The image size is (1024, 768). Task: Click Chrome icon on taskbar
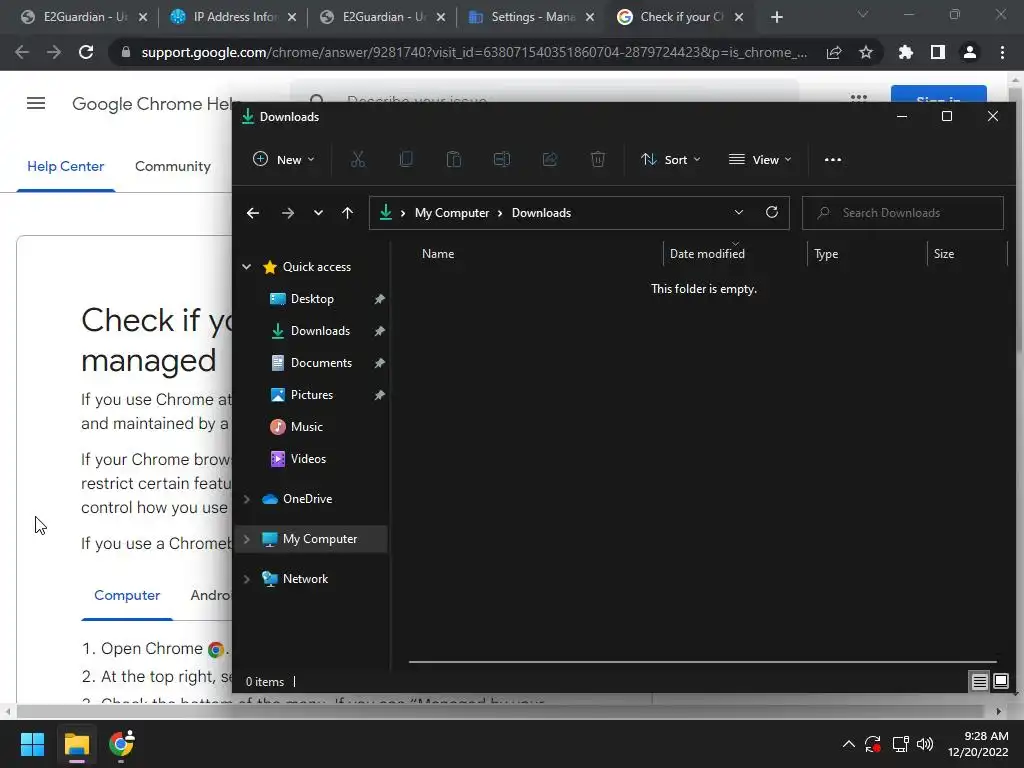[x=121, y=744]
